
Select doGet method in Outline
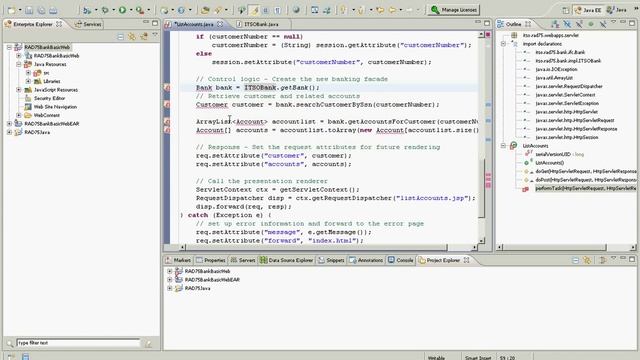point(586,171)
